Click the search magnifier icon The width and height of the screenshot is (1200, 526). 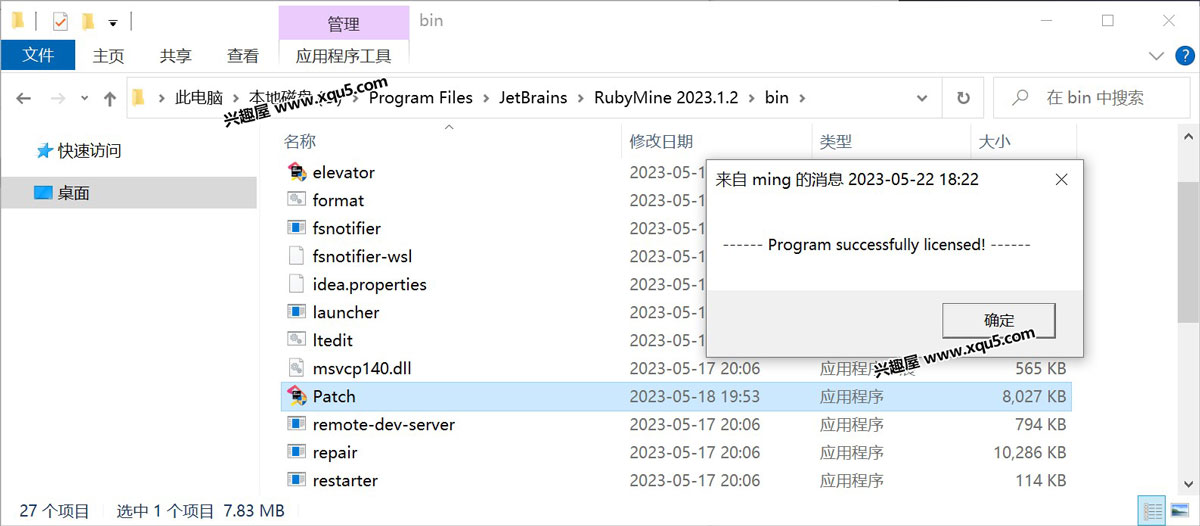(1021, 98)
